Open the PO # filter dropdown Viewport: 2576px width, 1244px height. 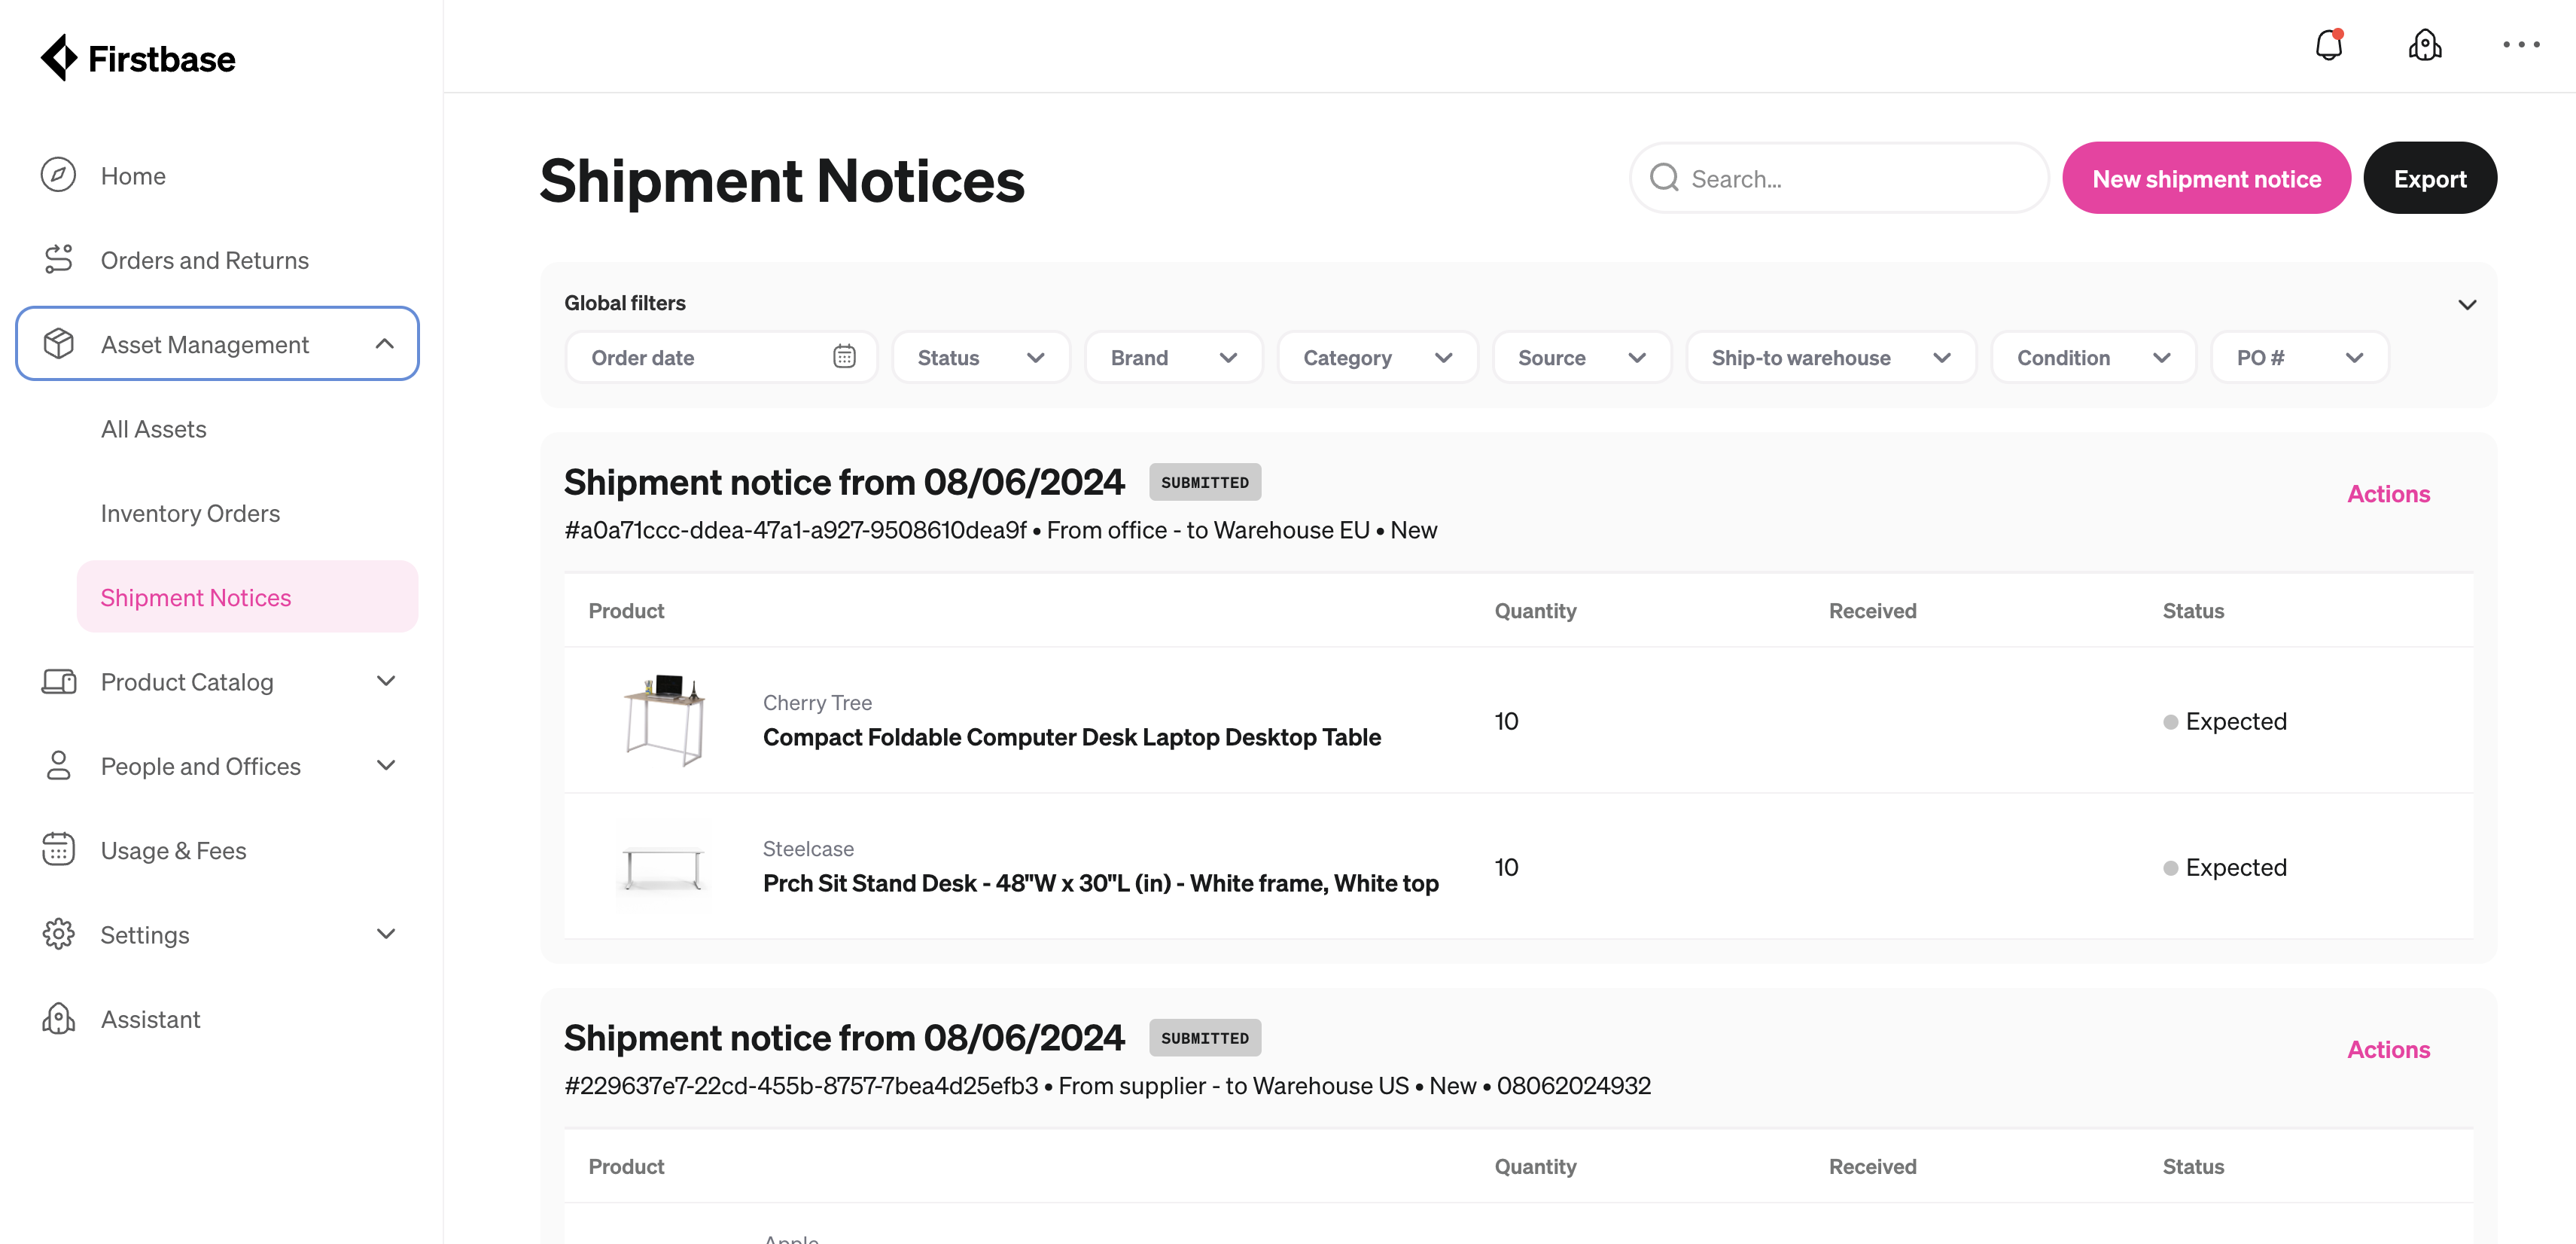[2299, 357]
